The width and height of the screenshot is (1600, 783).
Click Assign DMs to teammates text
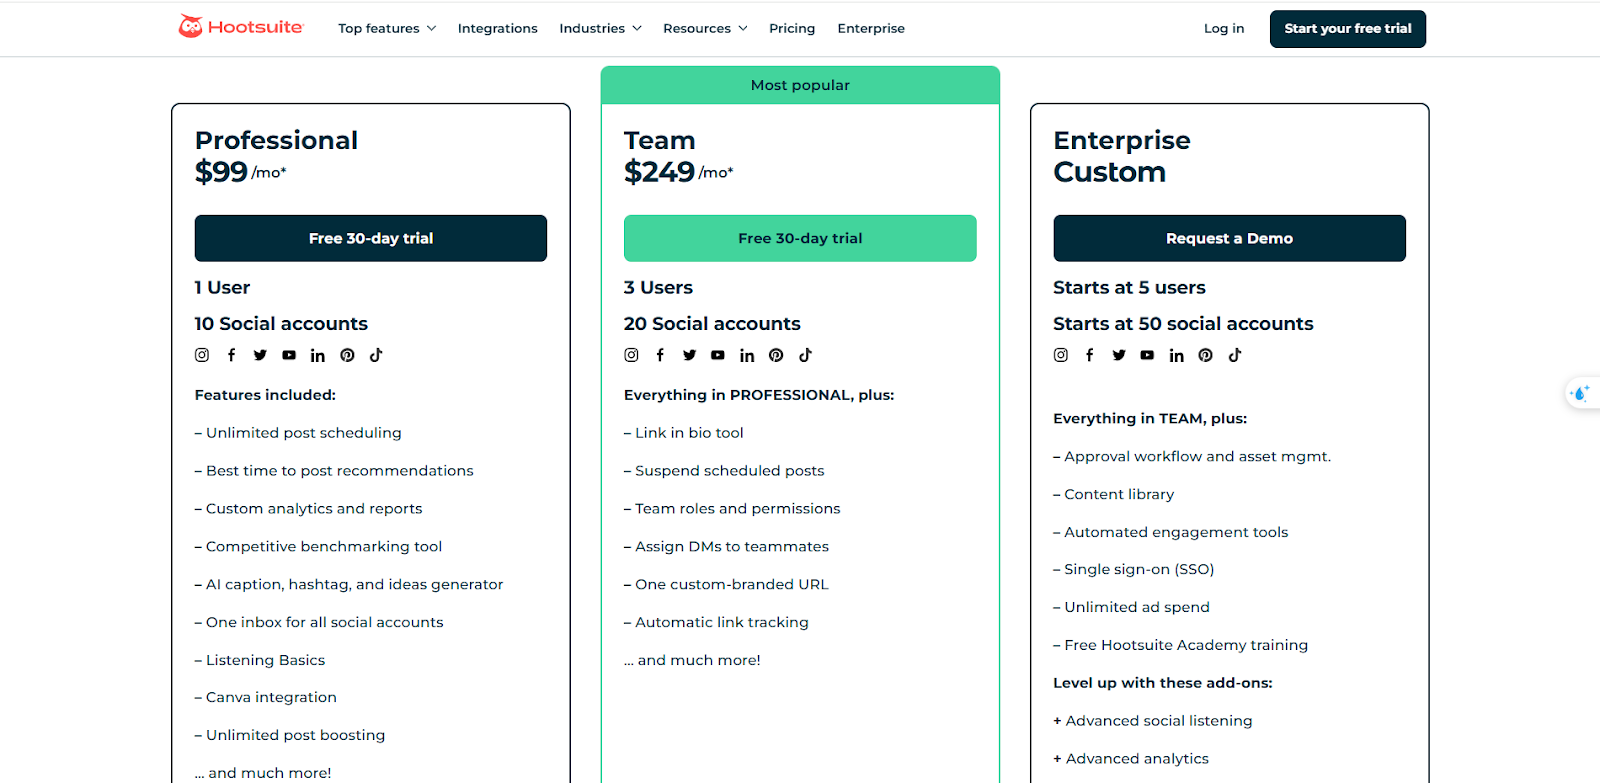click(732, 547)
